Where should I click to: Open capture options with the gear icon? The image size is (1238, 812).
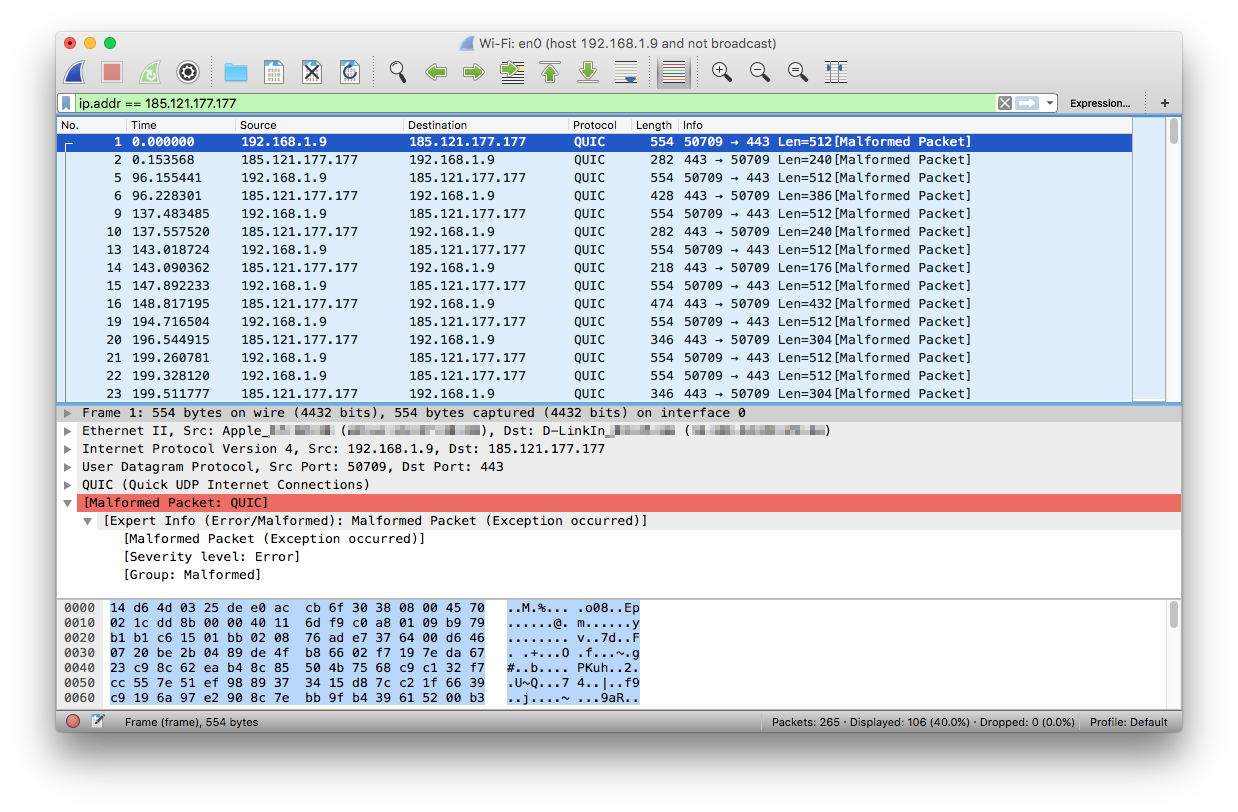click(x=187, y=72)
